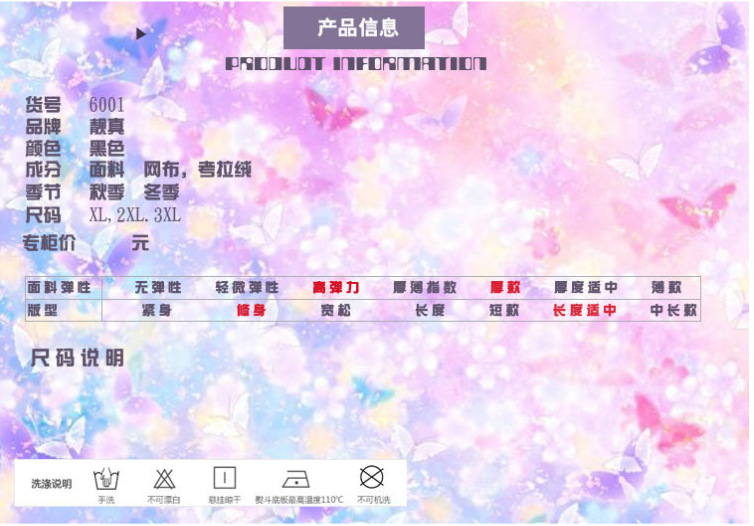
Task: Click the fabric text 网布,考拉绒
Action: 198,170
